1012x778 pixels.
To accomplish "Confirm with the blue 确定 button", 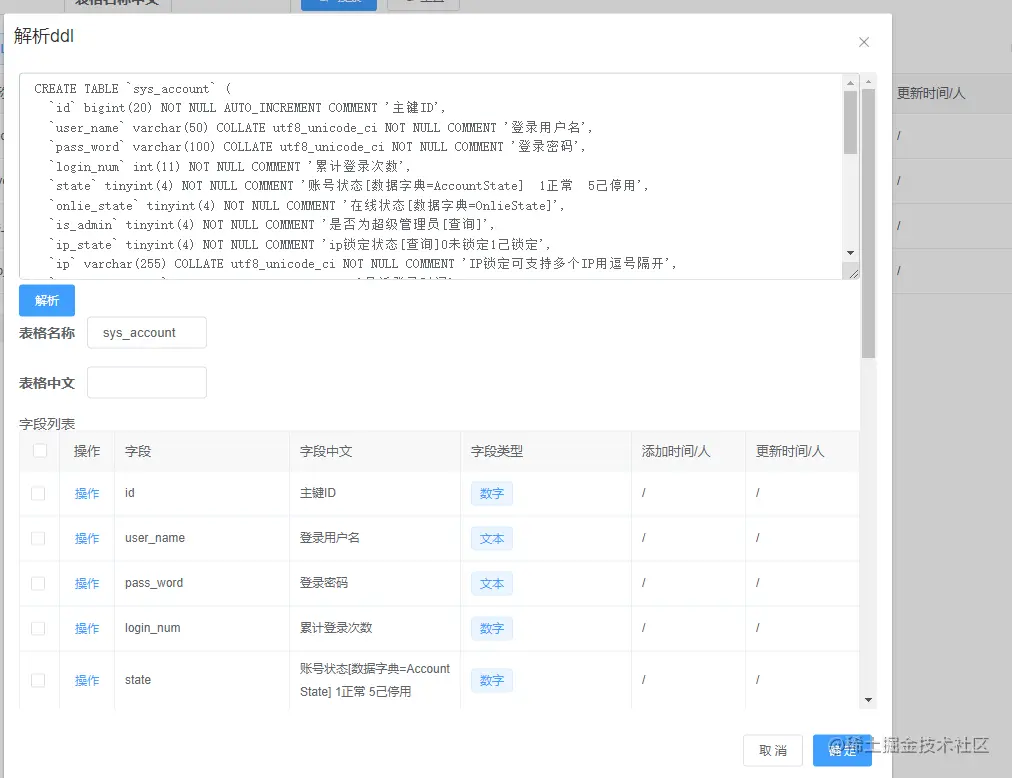I will point(842,750).
